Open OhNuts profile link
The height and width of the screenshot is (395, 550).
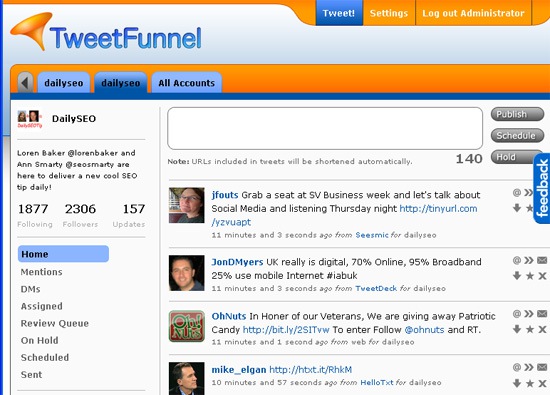[229, 316]
